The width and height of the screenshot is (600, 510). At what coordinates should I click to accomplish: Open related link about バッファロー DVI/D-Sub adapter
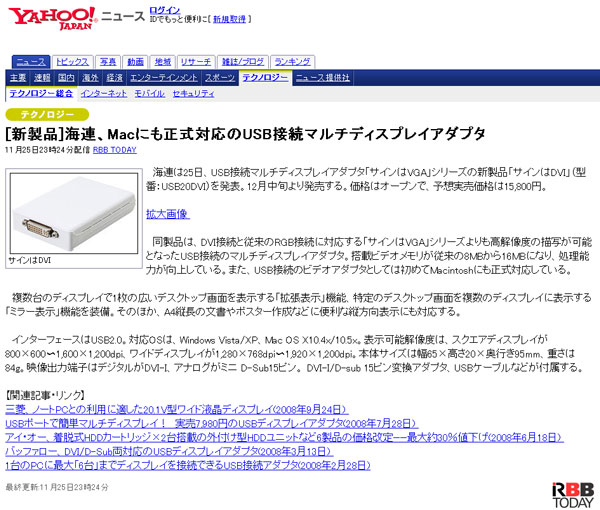(x=169, y=451)
